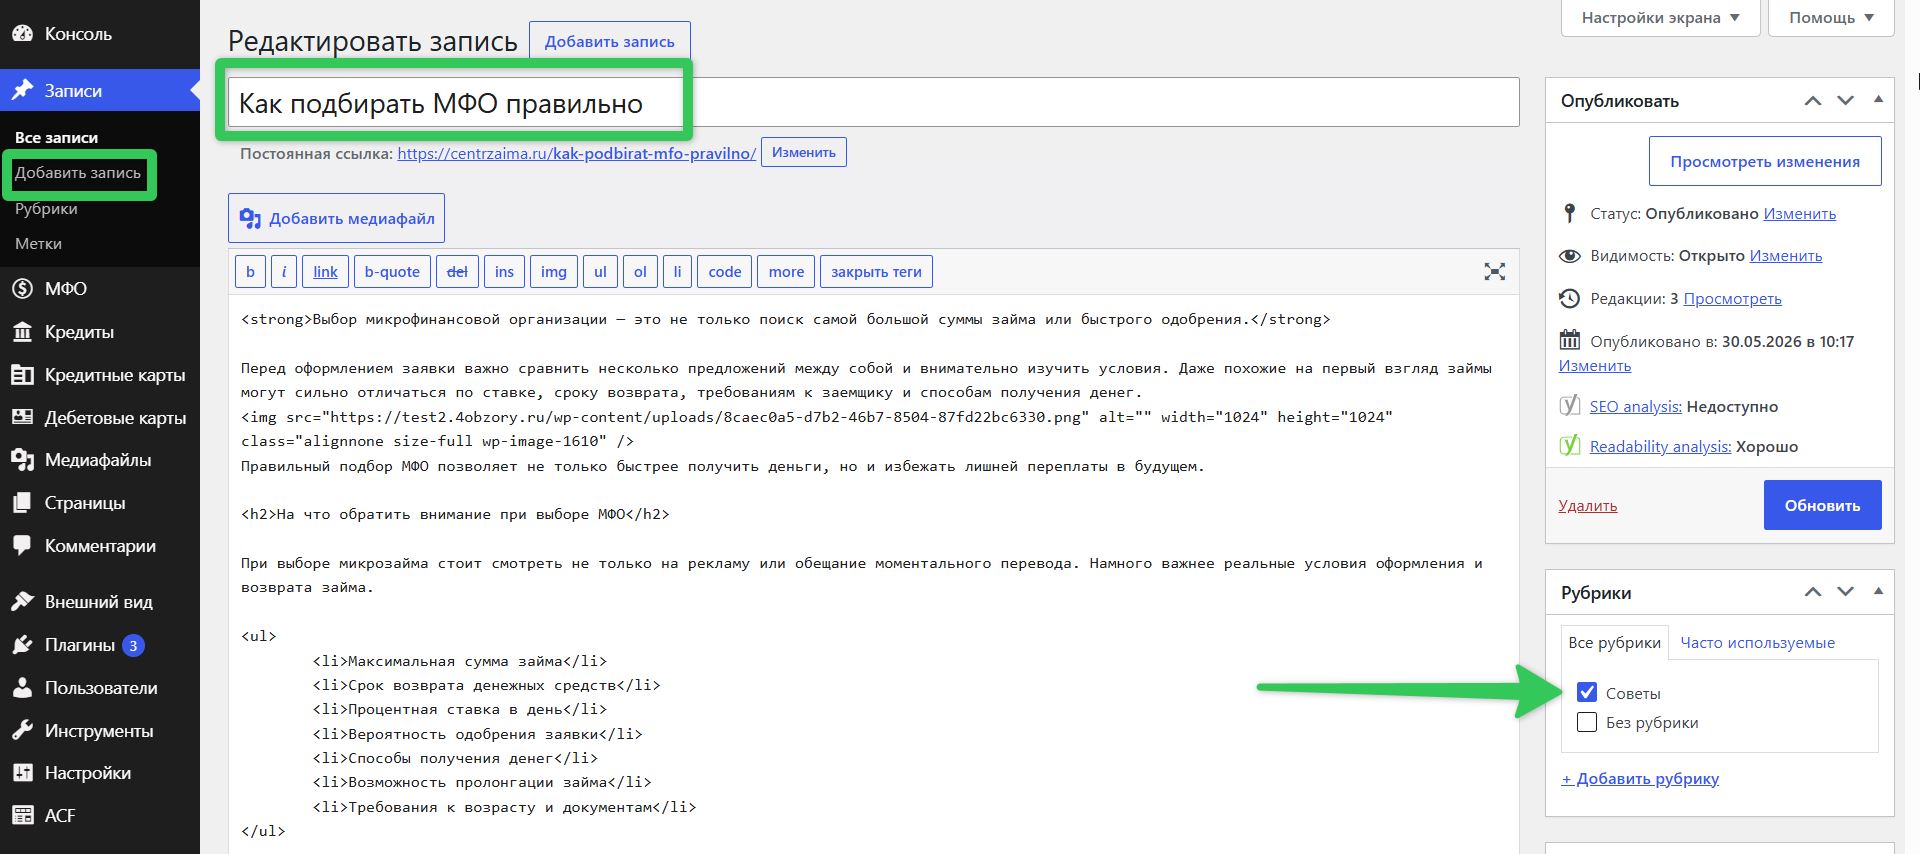Viewport: 1920px width, 854px height.
Task: Move Рубрики panel up
Action: (1813, 592)
